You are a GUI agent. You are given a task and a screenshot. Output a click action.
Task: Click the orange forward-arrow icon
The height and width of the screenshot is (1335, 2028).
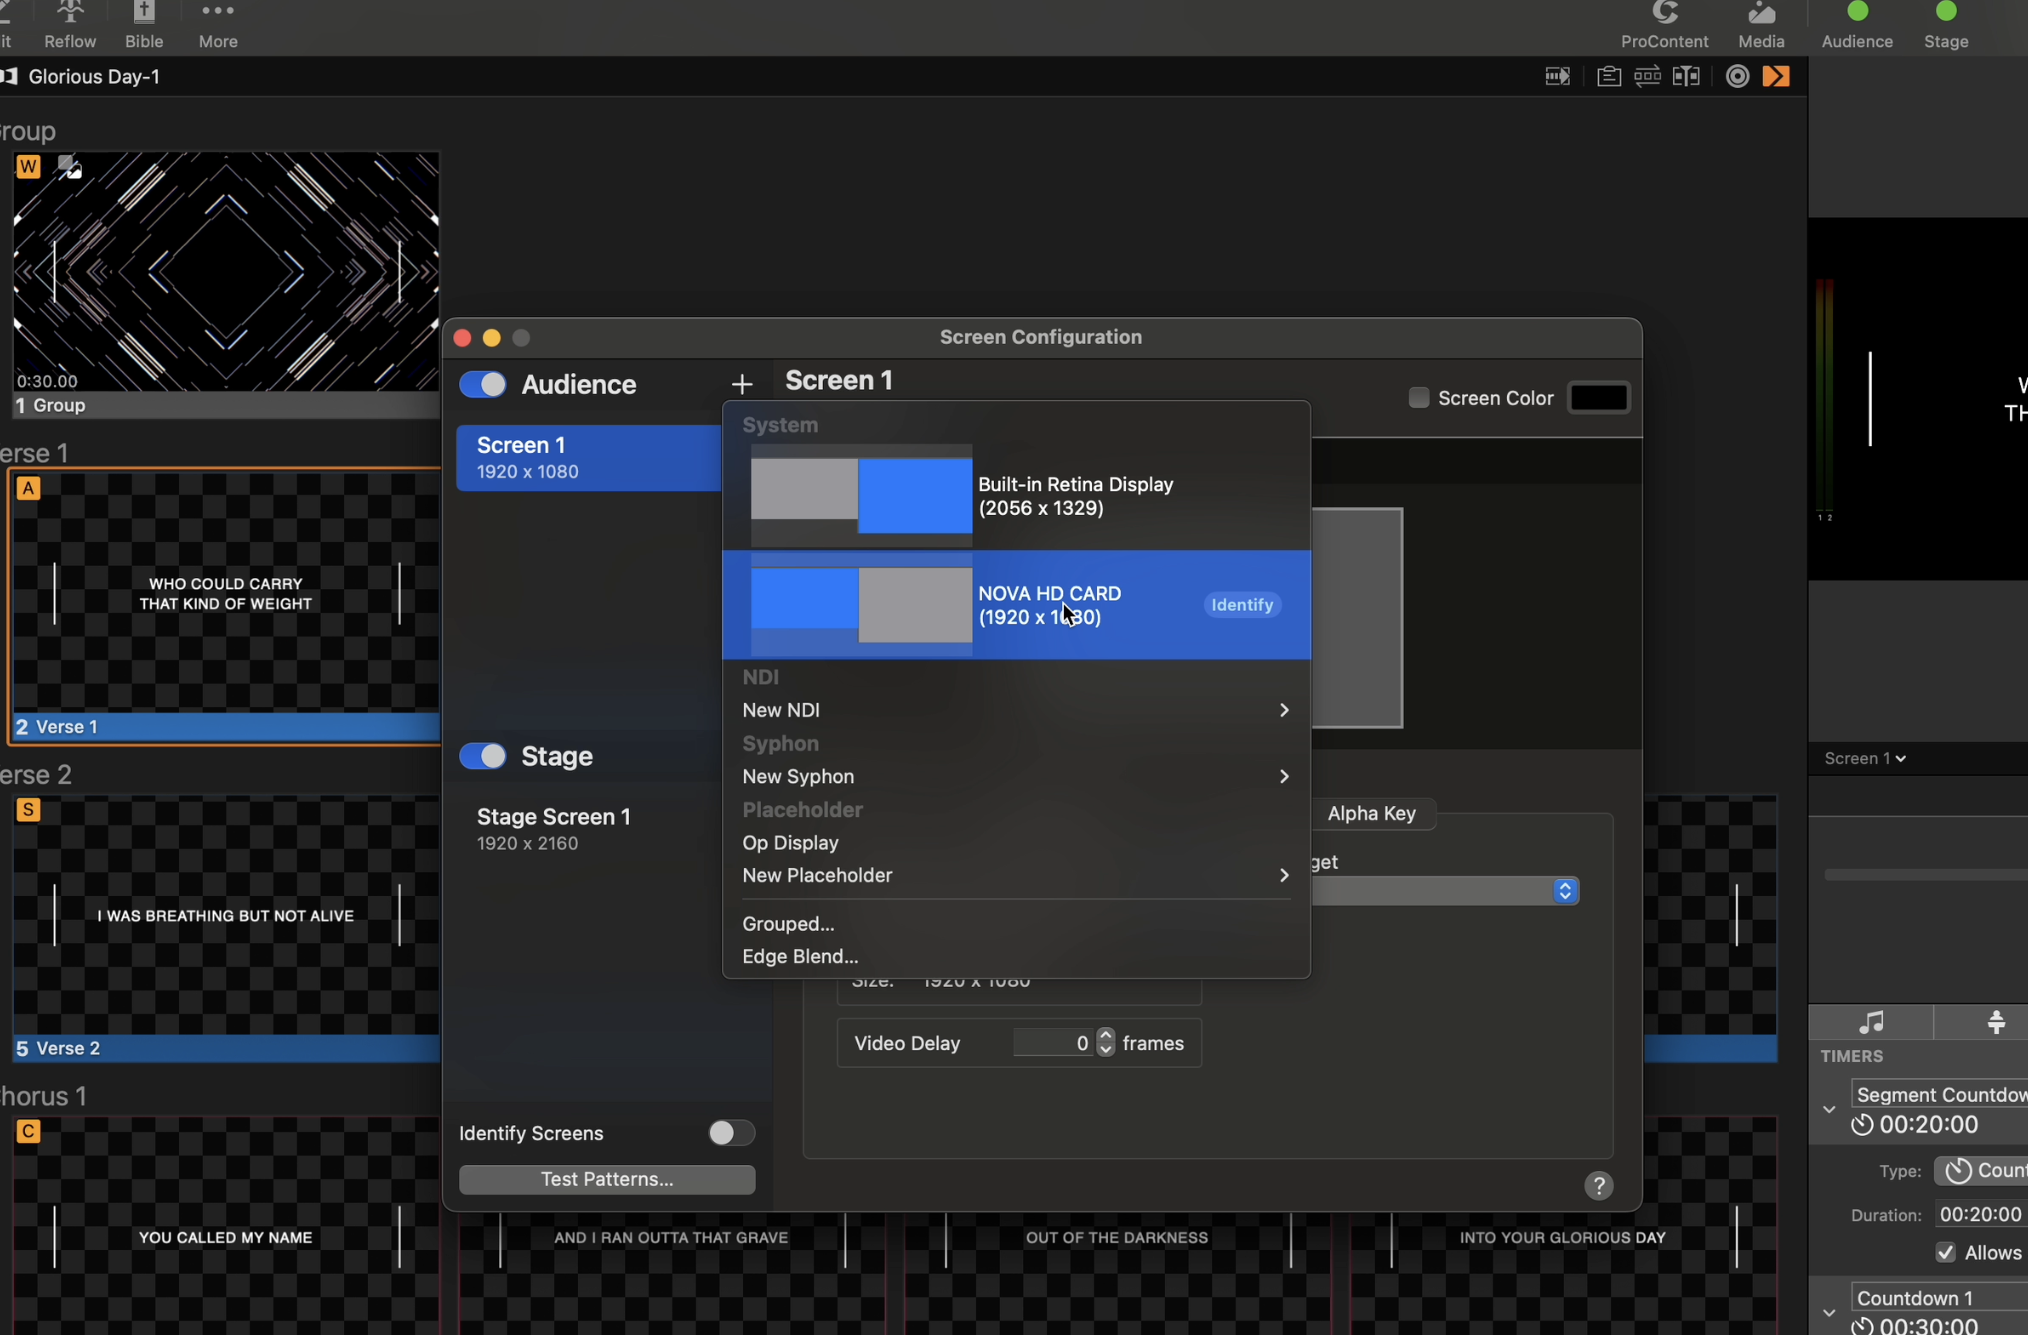pos(1776,77)
